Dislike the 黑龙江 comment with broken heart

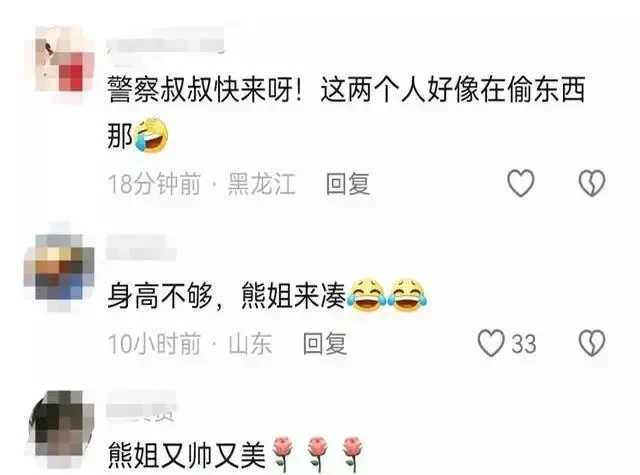point(592,183)
